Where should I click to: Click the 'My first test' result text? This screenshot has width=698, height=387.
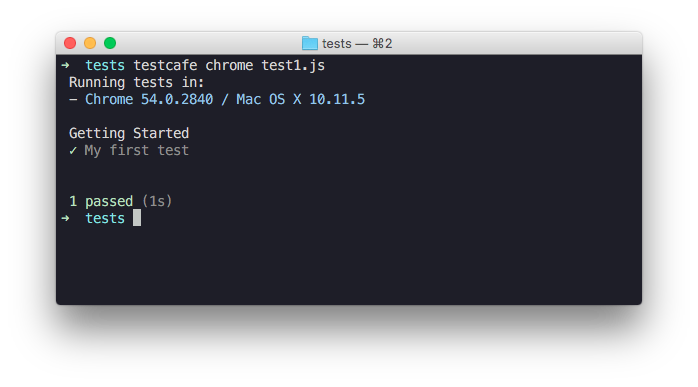pos(137,151)
